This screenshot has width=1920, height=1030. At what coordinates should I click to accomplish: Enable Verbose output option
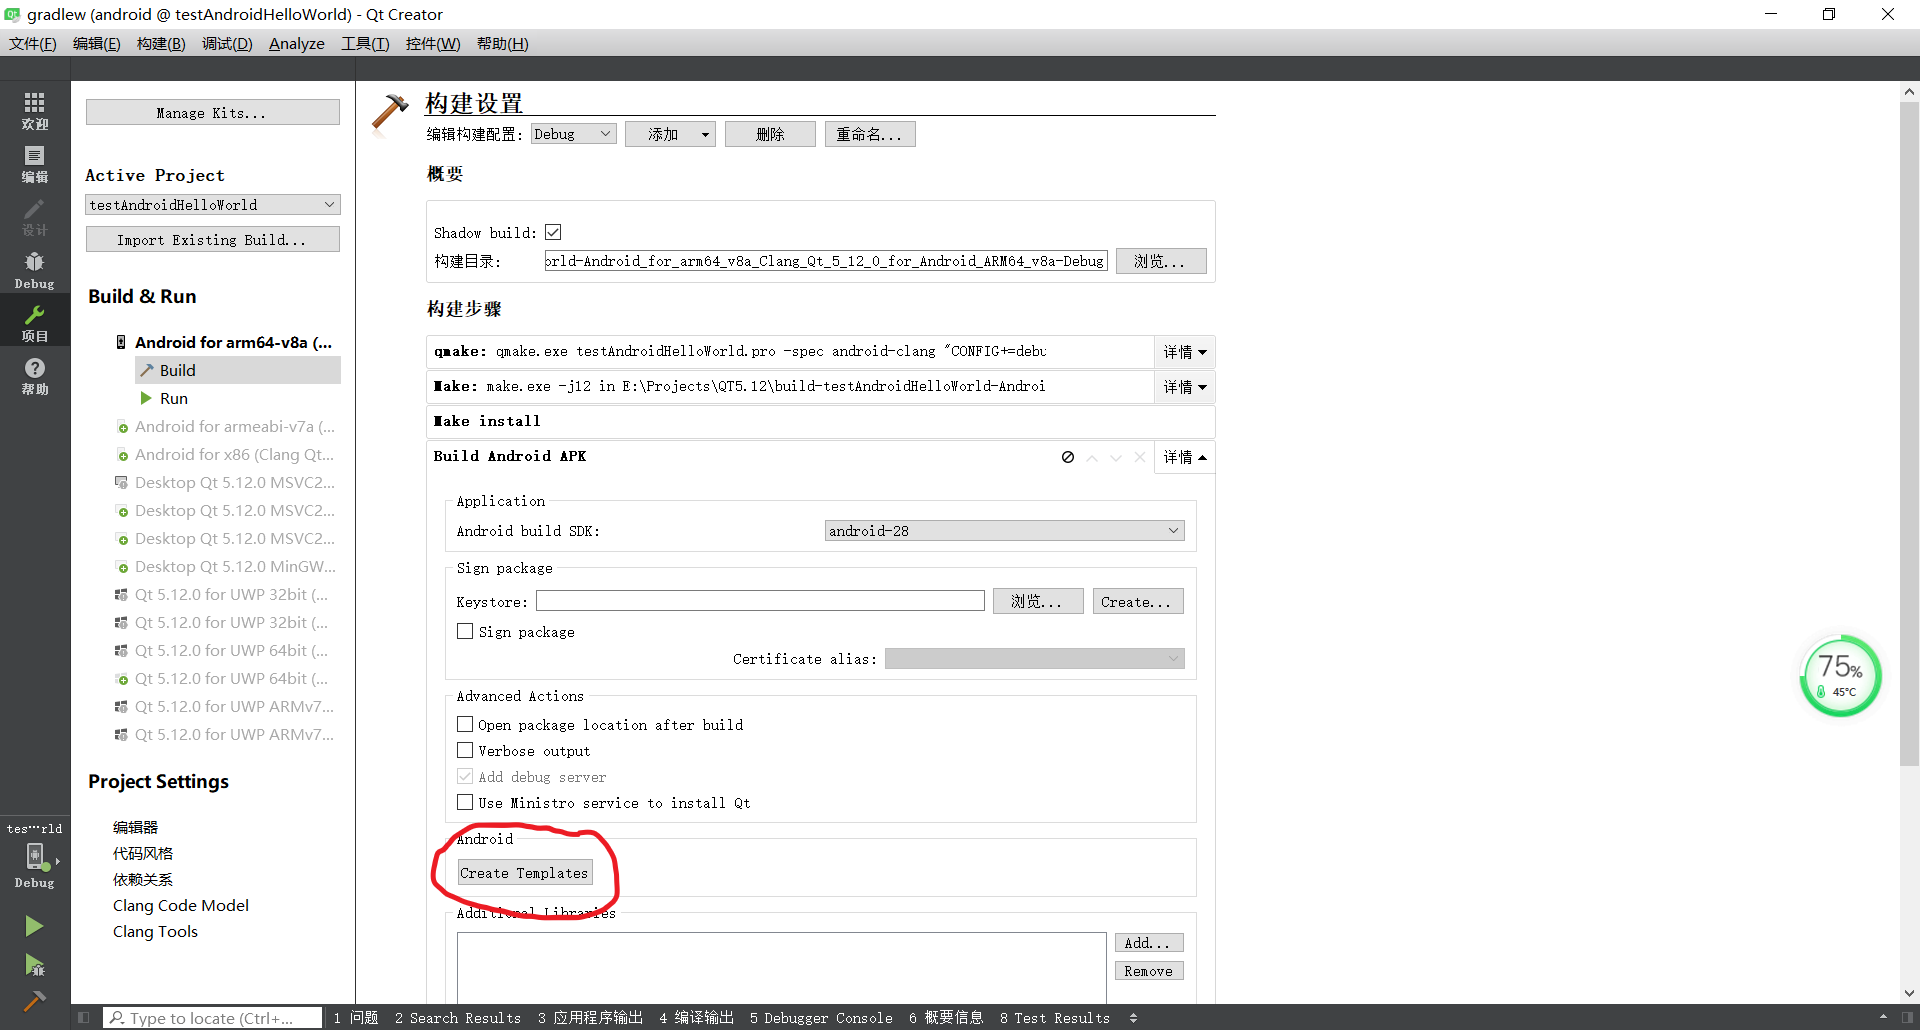(464, 750)
